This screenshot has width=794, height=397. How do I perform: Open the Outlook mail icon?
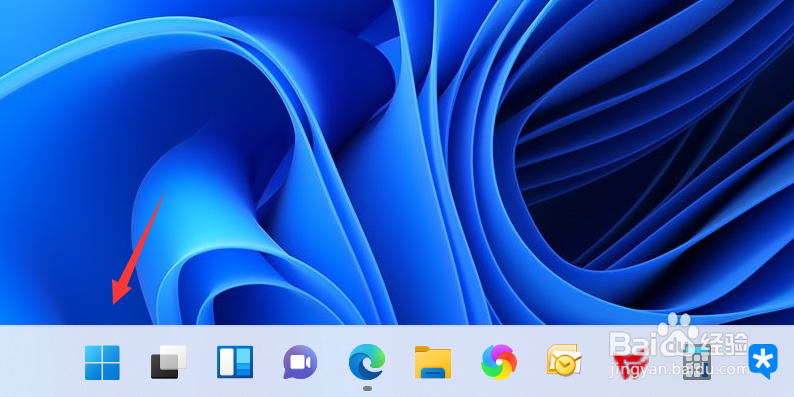click(564, 361)
